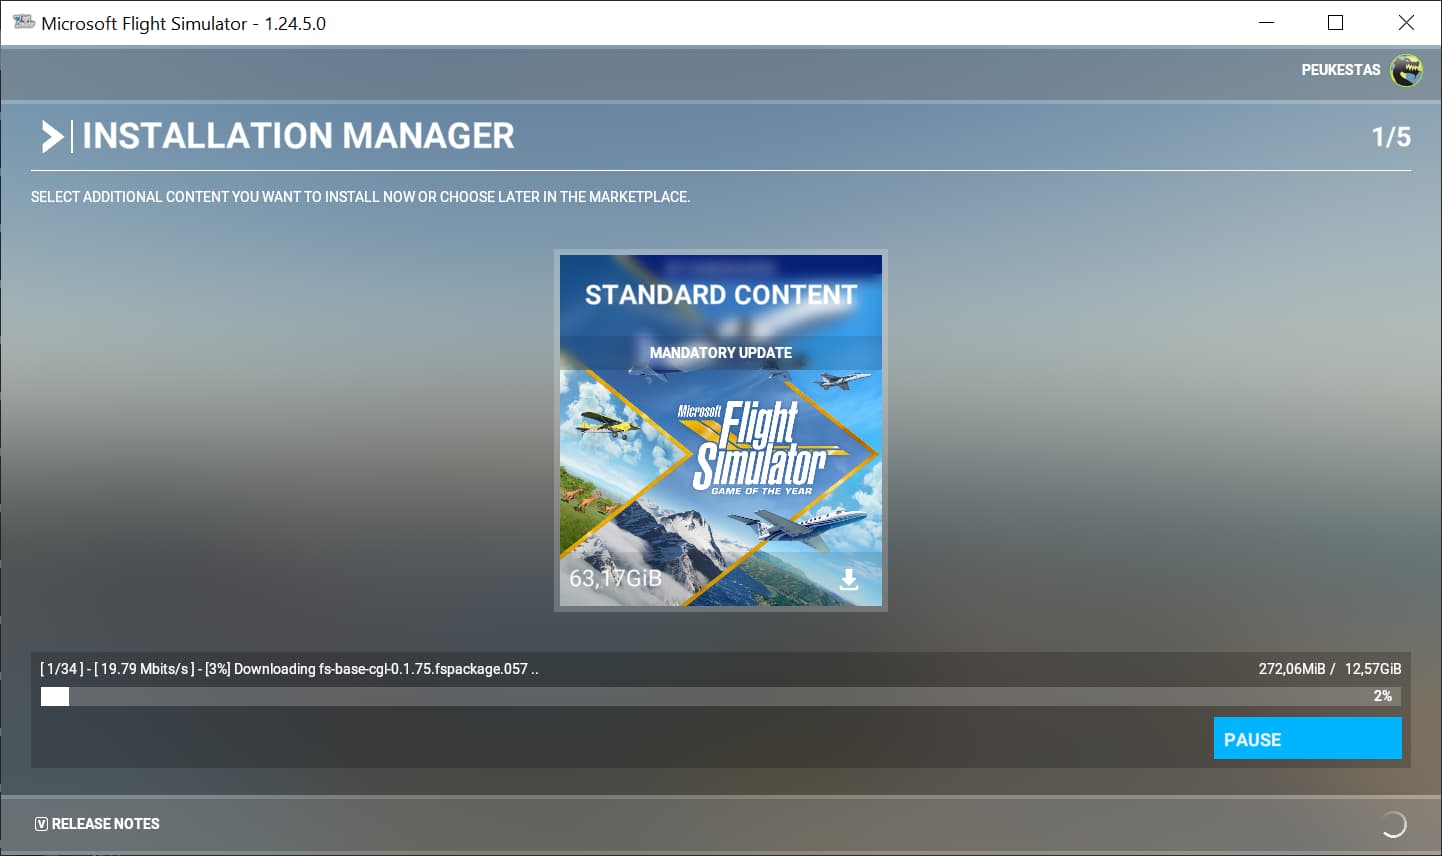
Task: Click the MANDATORY UPDATE label on the card
Action: pyautogui.click(x=721, y=353)
